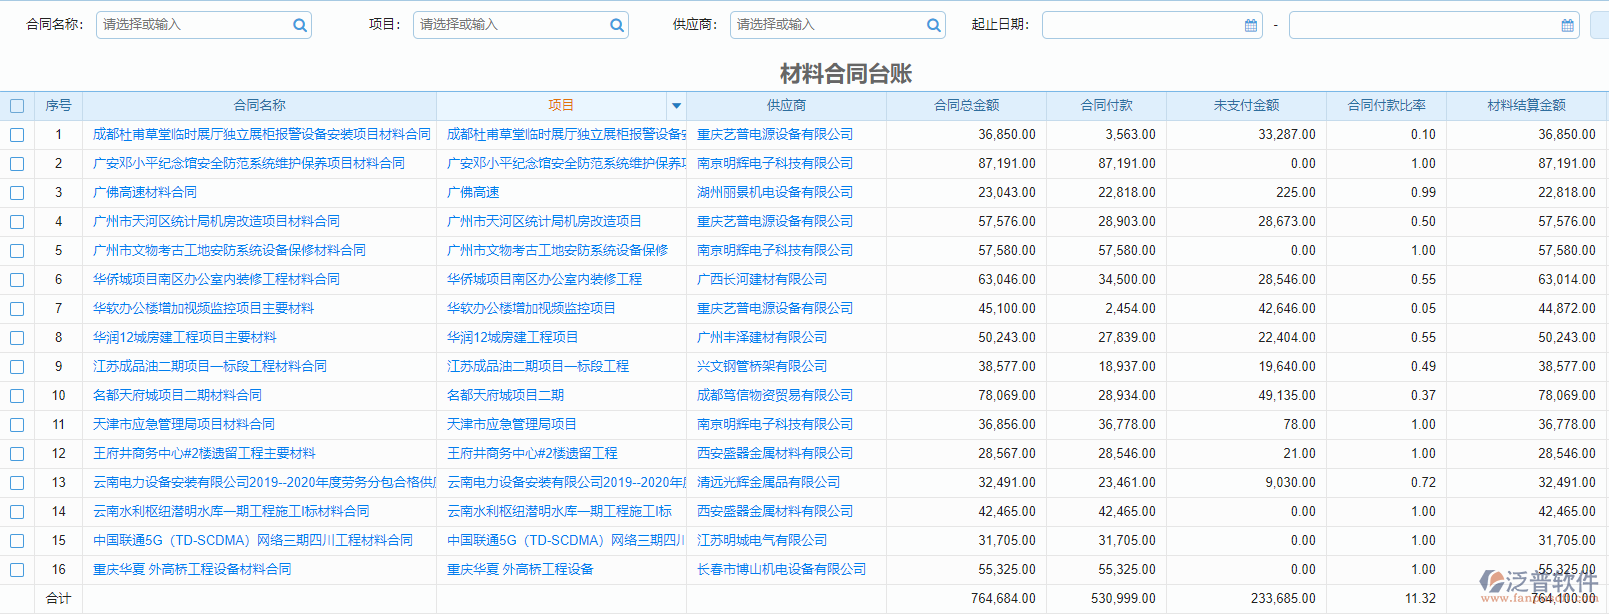
Task: Open the 项目 column filter dropdown arrow
Action: click(x=676, y=105)
